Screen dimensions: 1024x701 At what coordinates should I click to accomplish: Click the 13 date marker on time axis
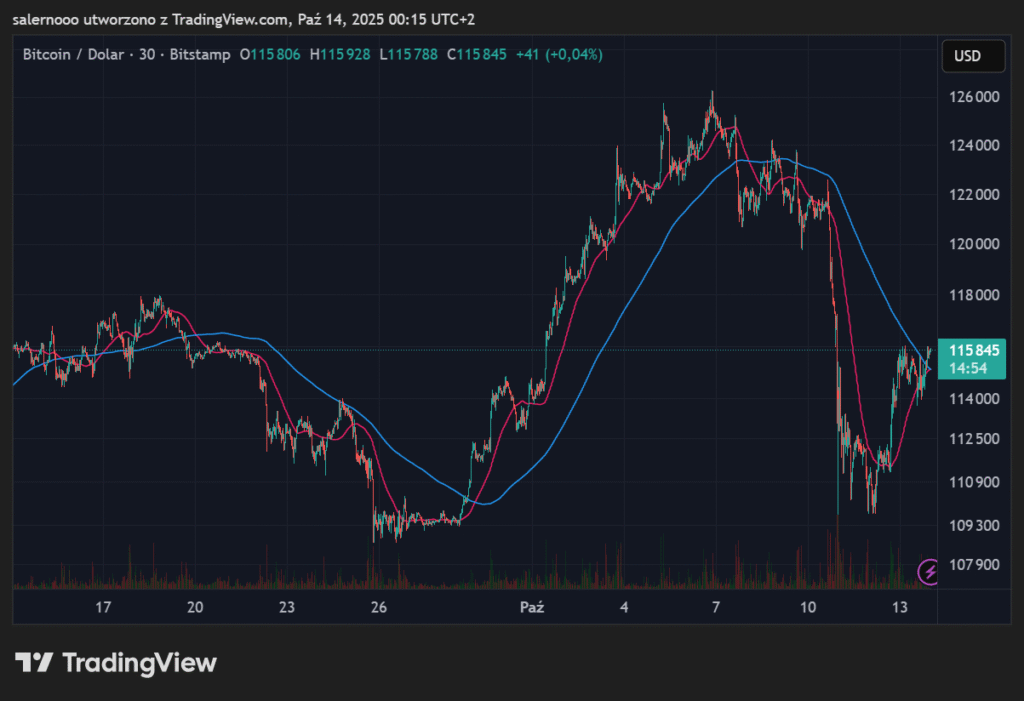900,607
